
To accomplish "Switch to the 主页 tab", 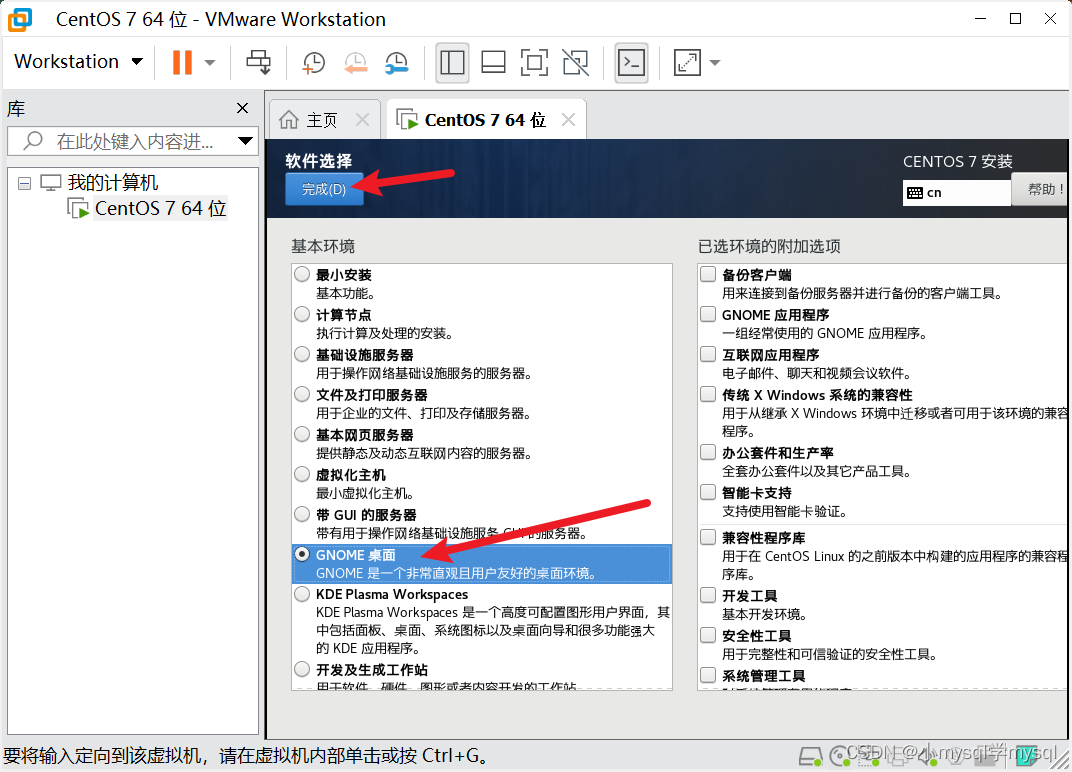I will coord(320,118).
